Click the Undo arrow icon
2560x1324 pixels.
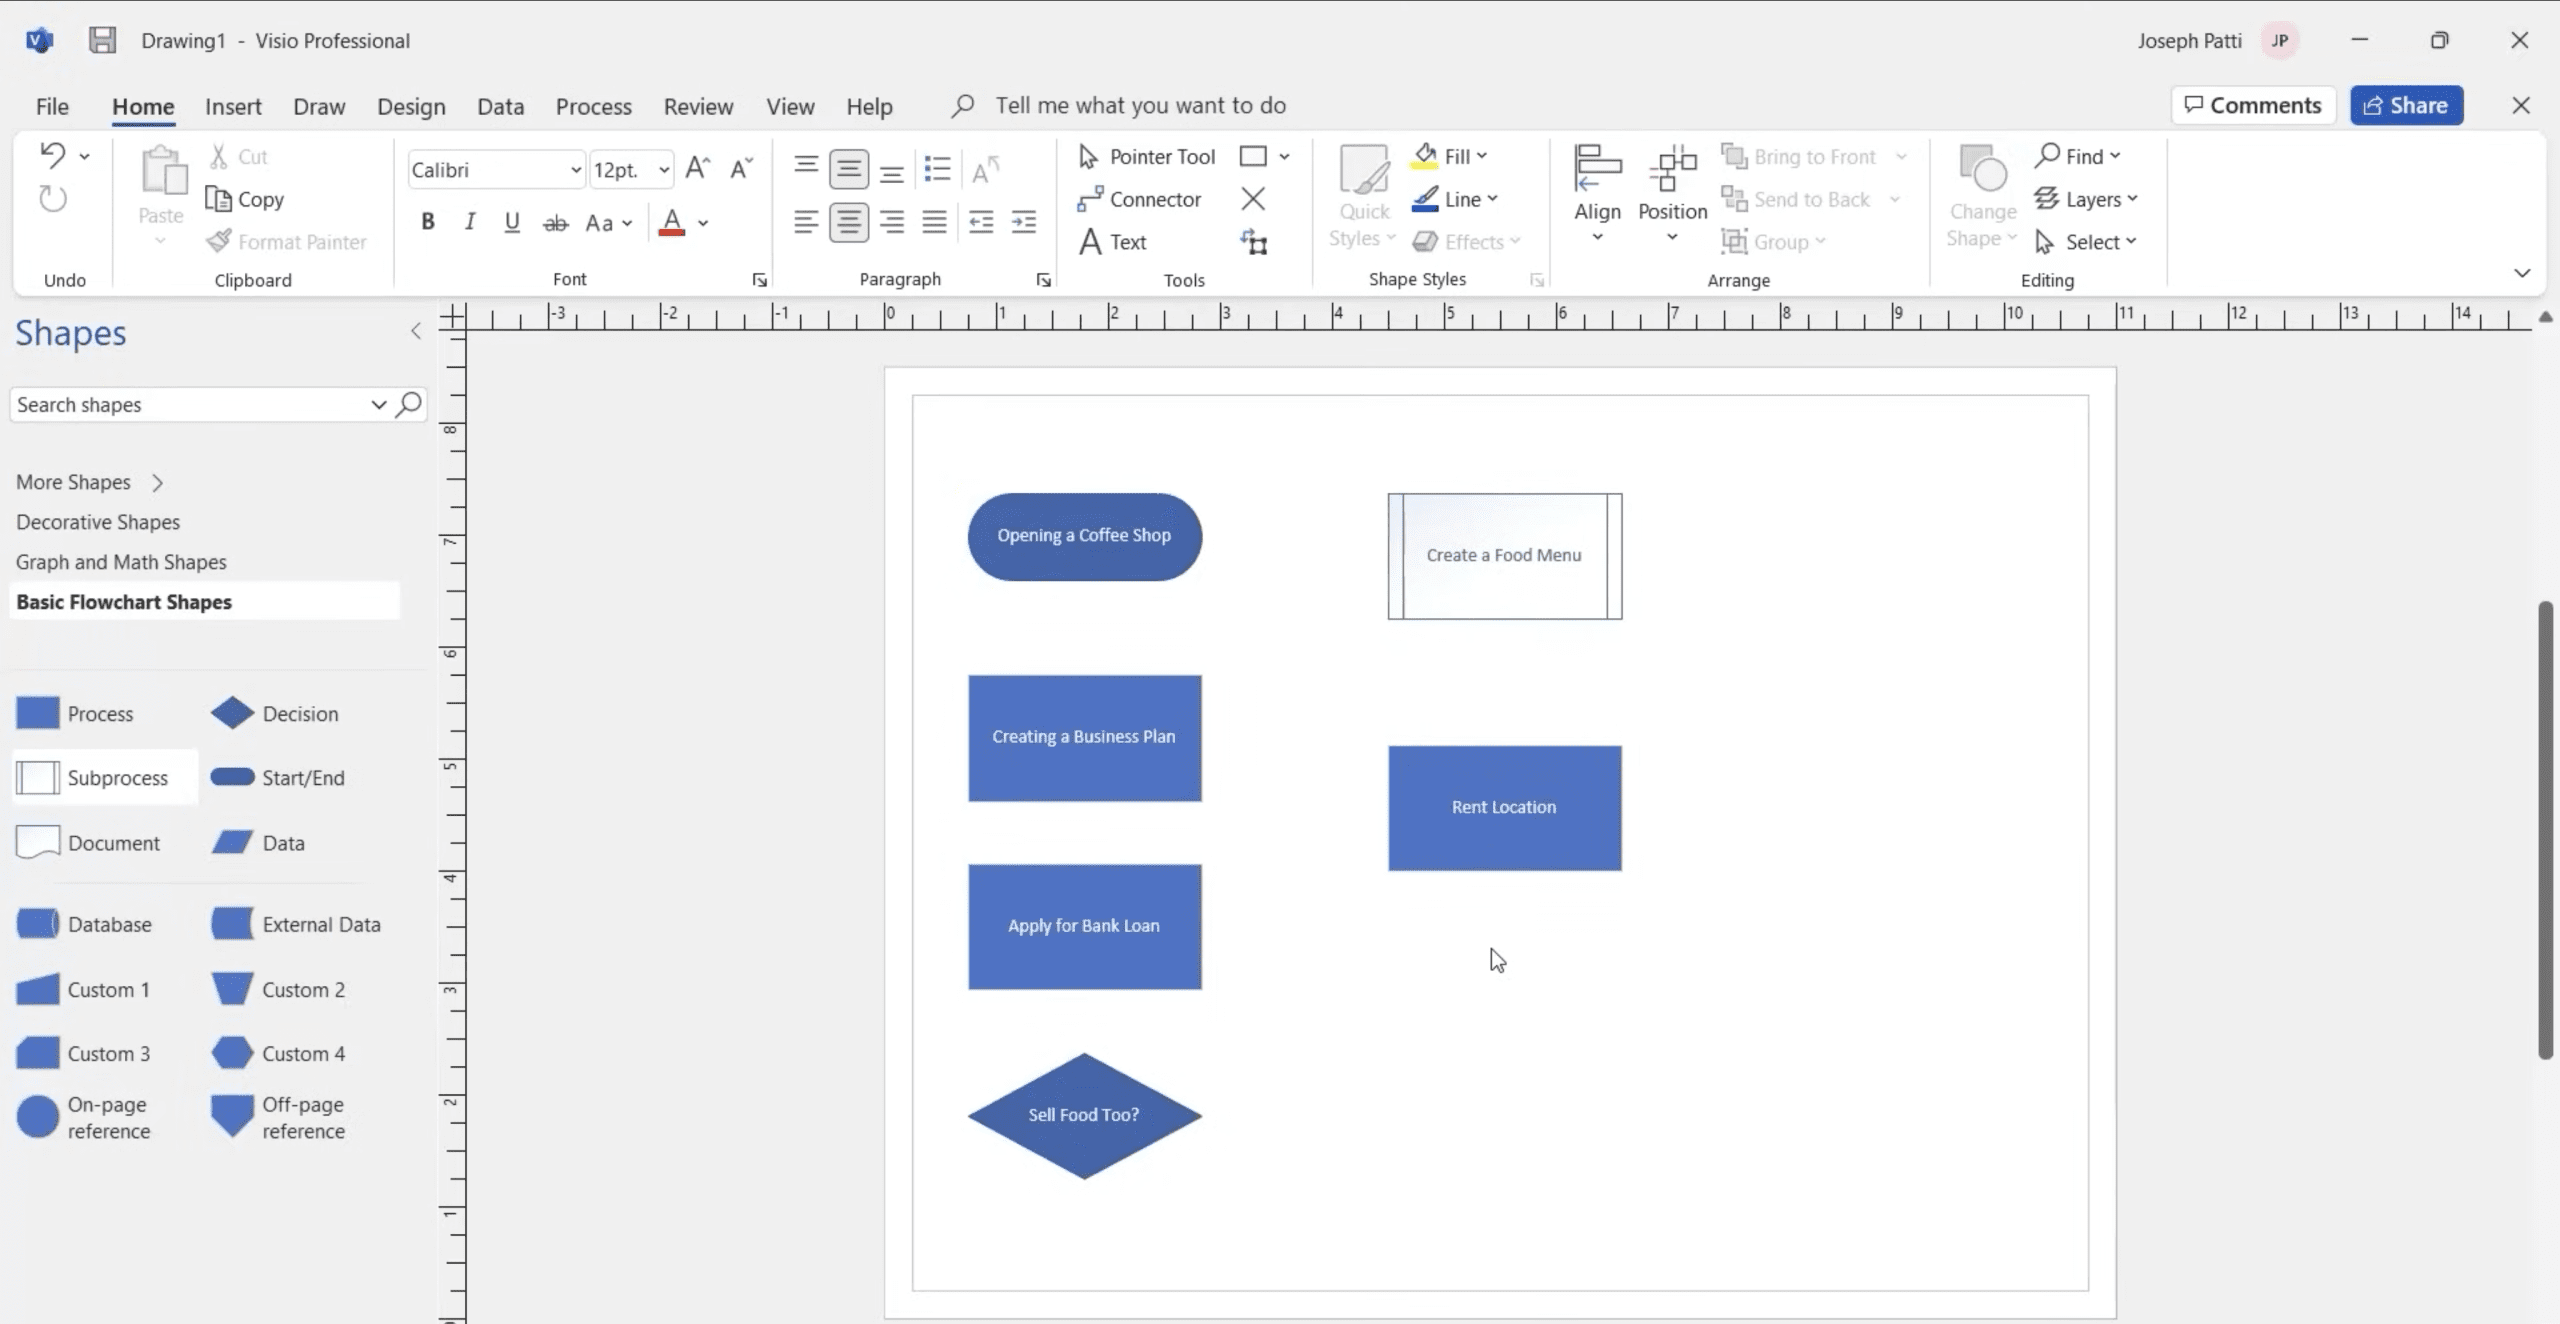[52, 155]
